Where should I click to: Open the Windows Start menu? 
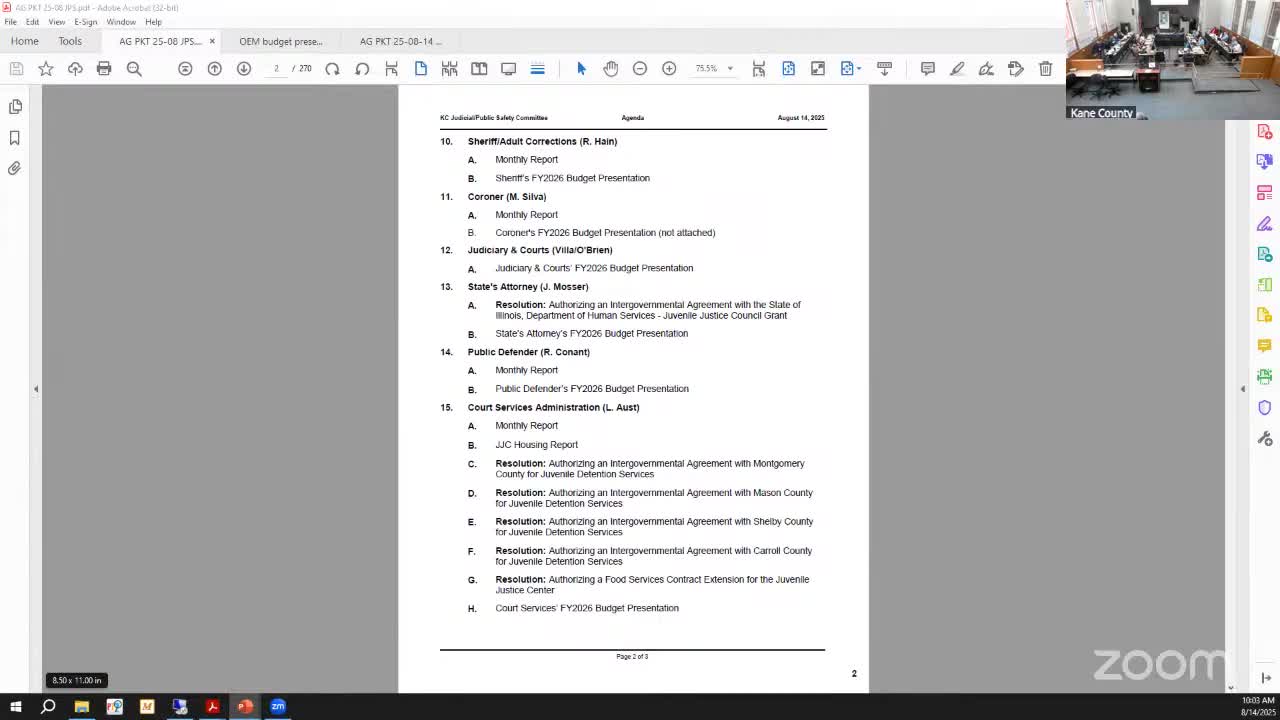(x=16, y=707)
